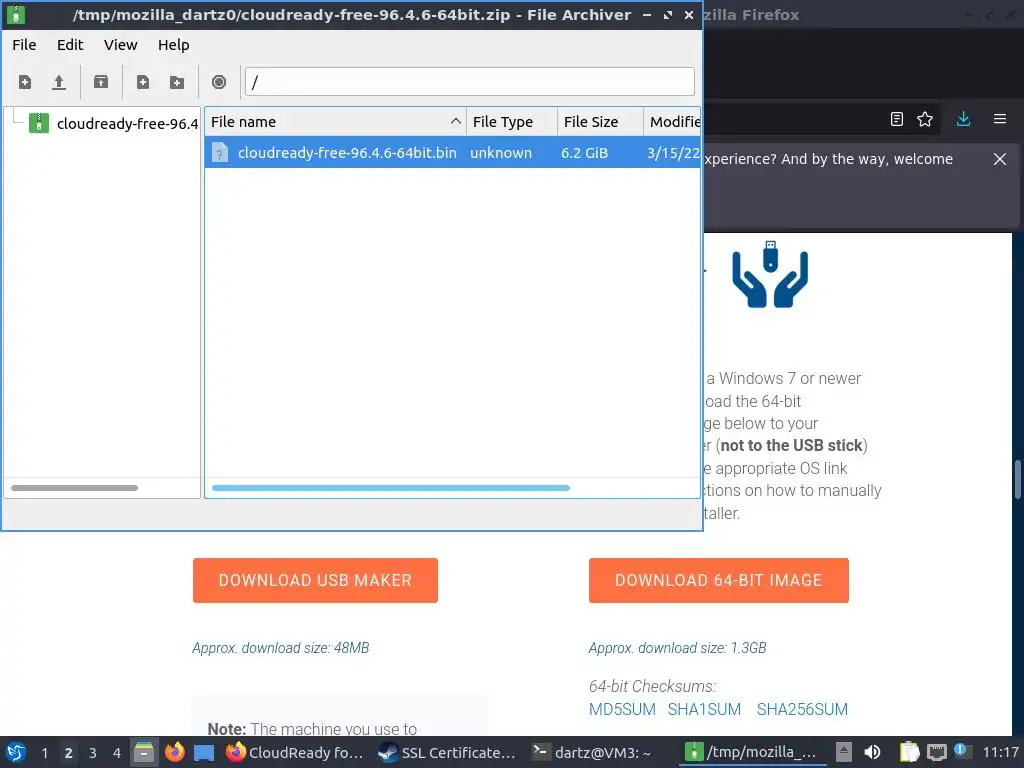Open the SHA1SUM checksum link
The image size is (1024, 768).
coord(704,709)
